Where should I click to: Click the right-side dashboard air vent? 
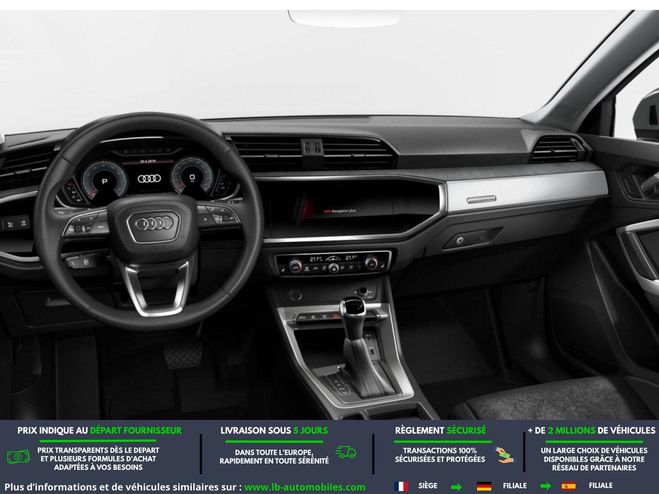554,148
